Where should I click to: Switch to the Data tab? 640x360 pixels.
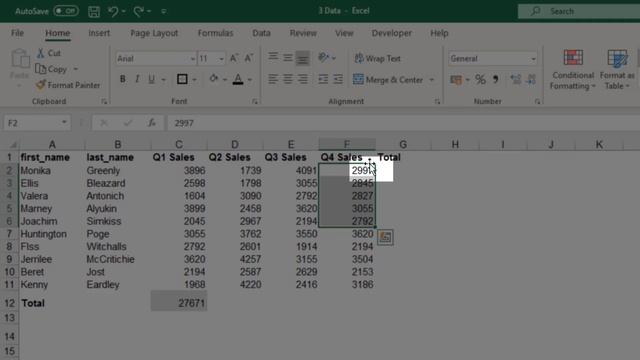(261, 33)
